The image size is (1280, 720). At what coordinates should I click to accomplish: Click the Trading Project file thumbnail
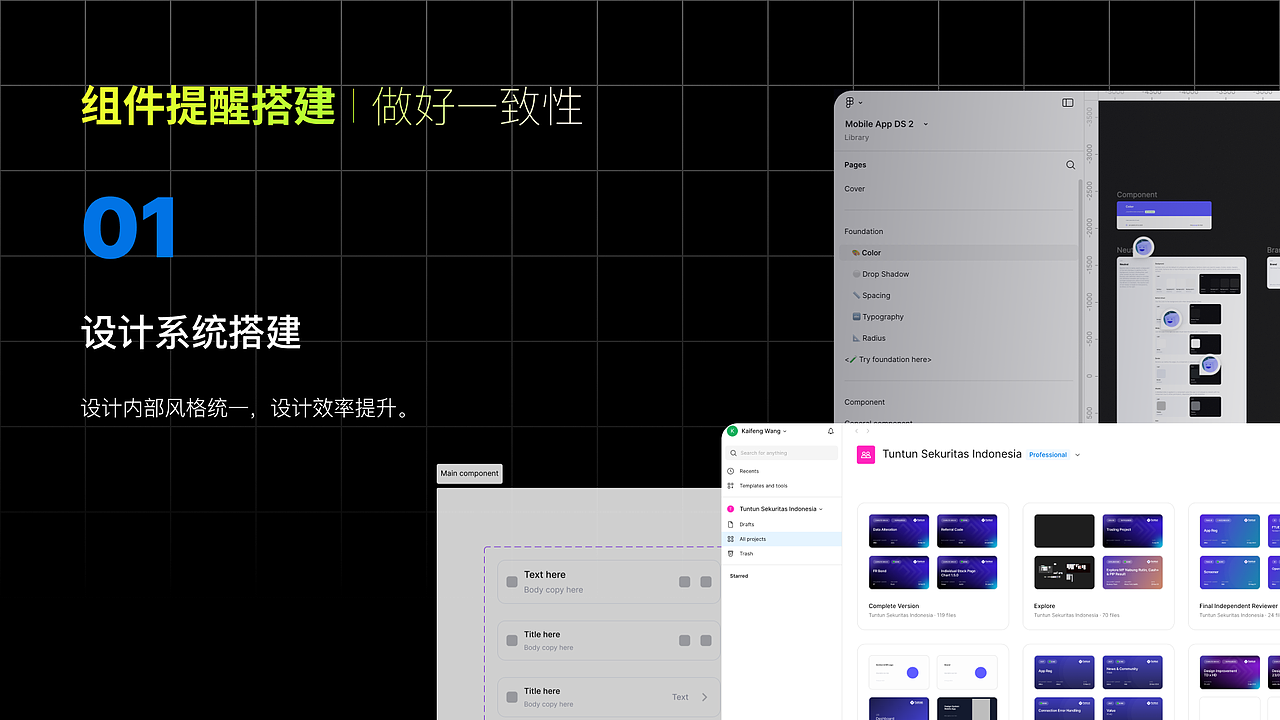(1133, 531)
